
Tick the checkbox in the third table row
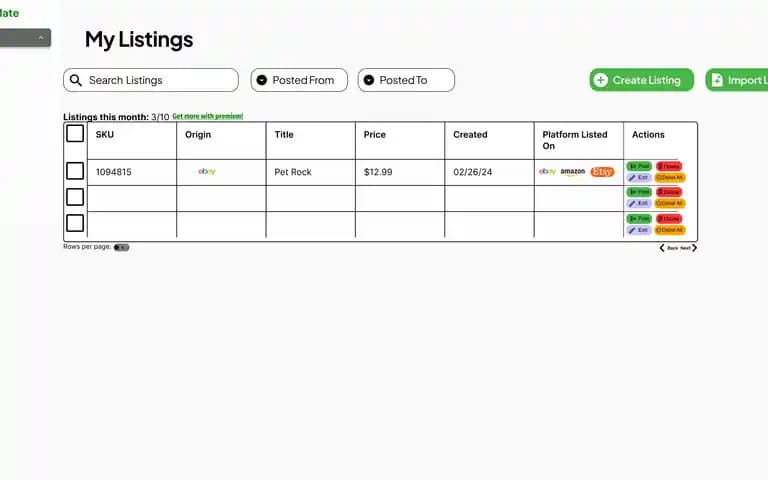click(75, 223)
